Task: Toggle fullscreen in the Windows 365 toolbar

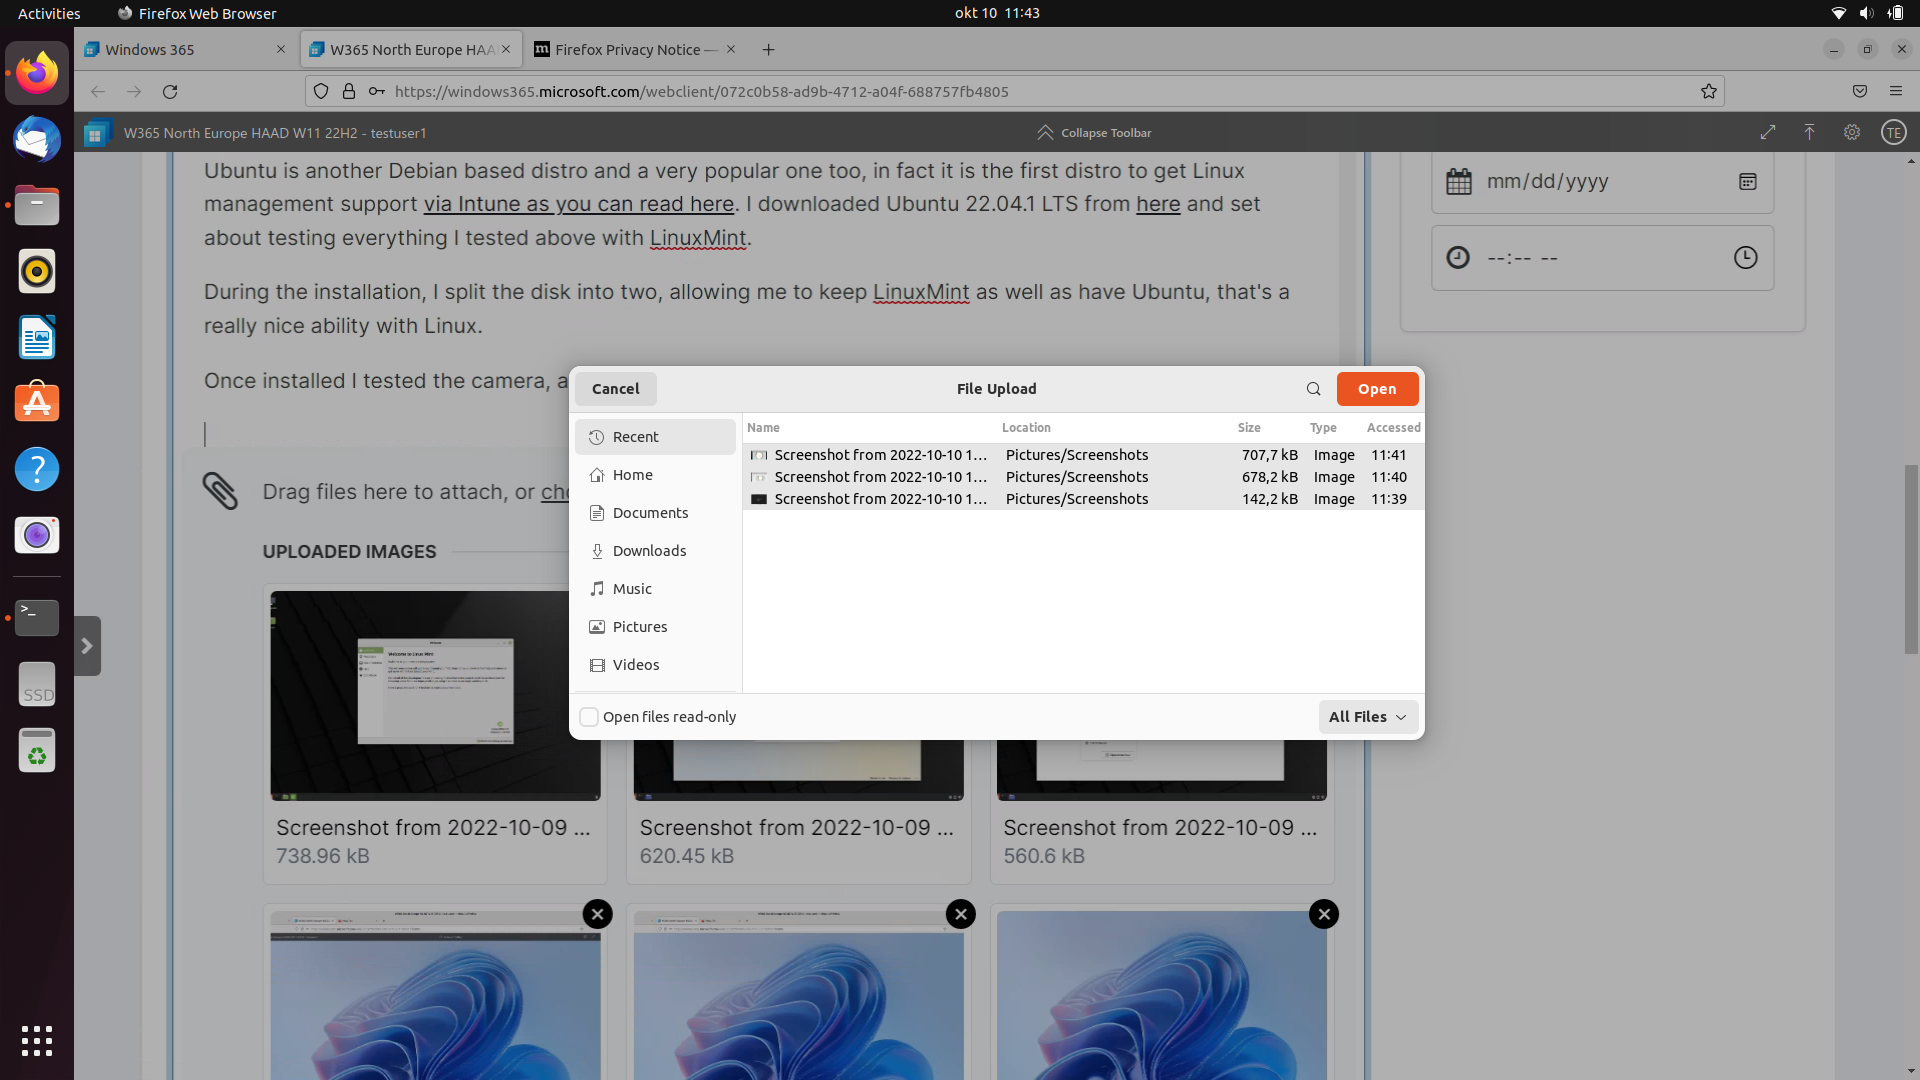Action: tap(1768, 132)
